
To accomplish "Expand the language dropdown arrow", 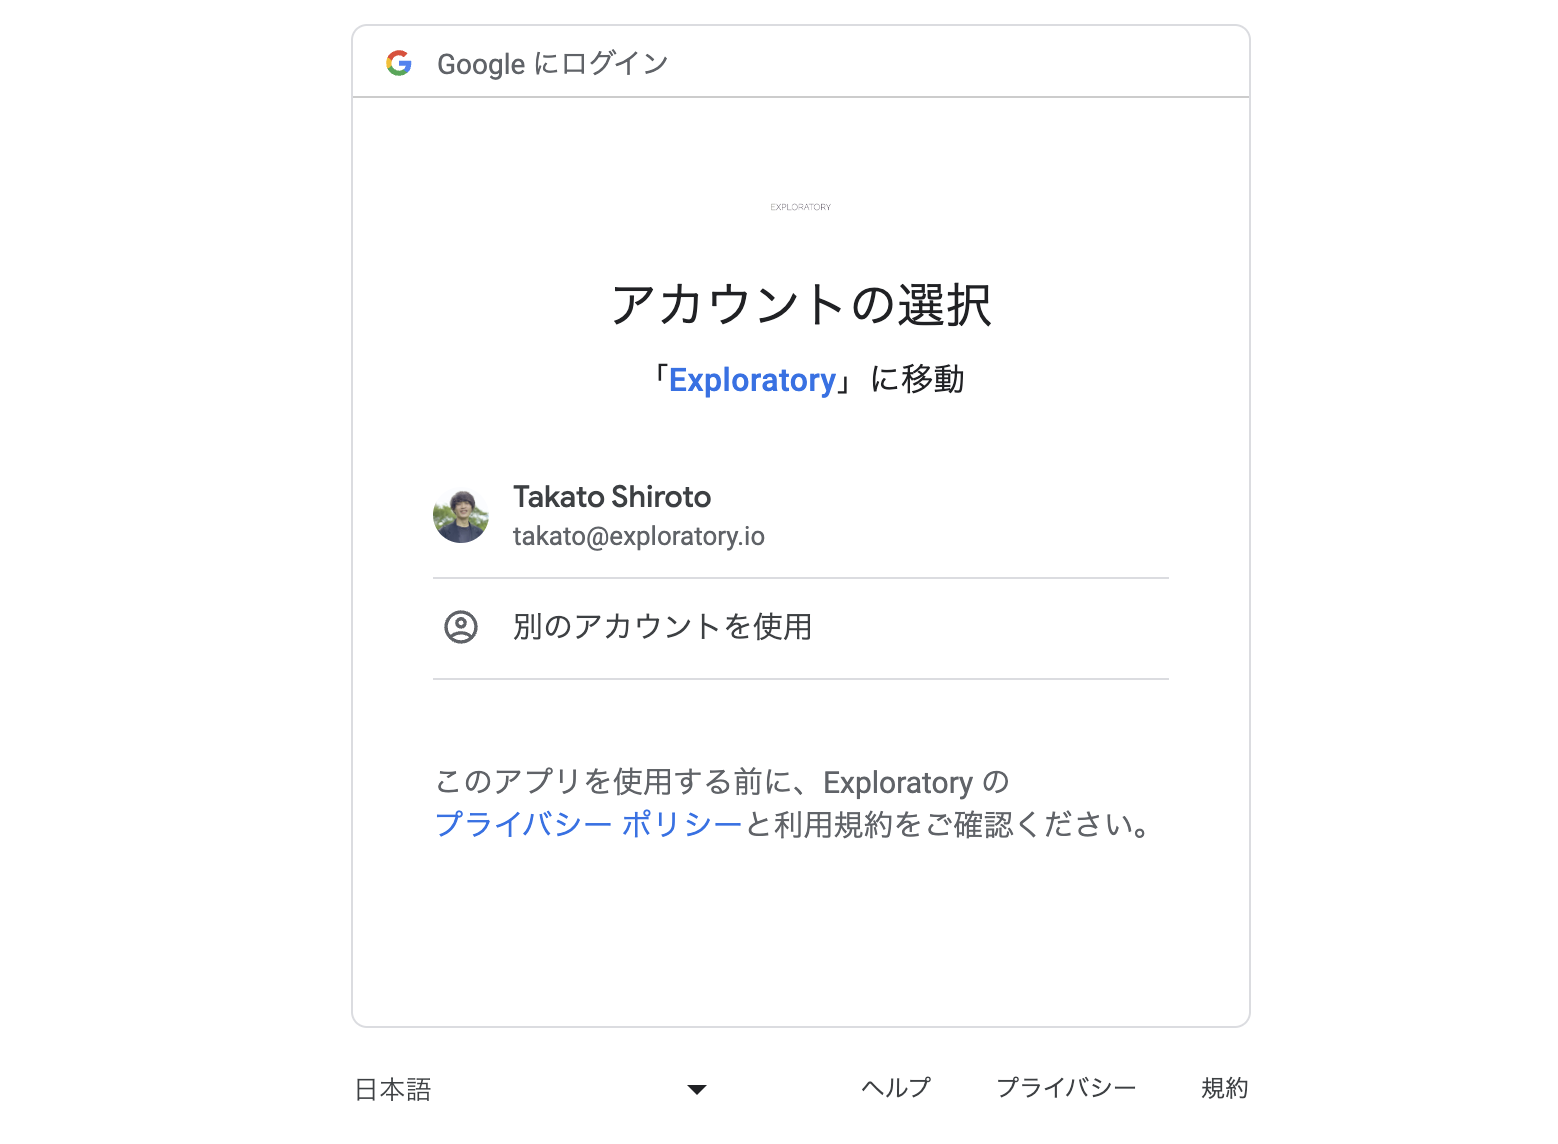I will coord(697,1090).
